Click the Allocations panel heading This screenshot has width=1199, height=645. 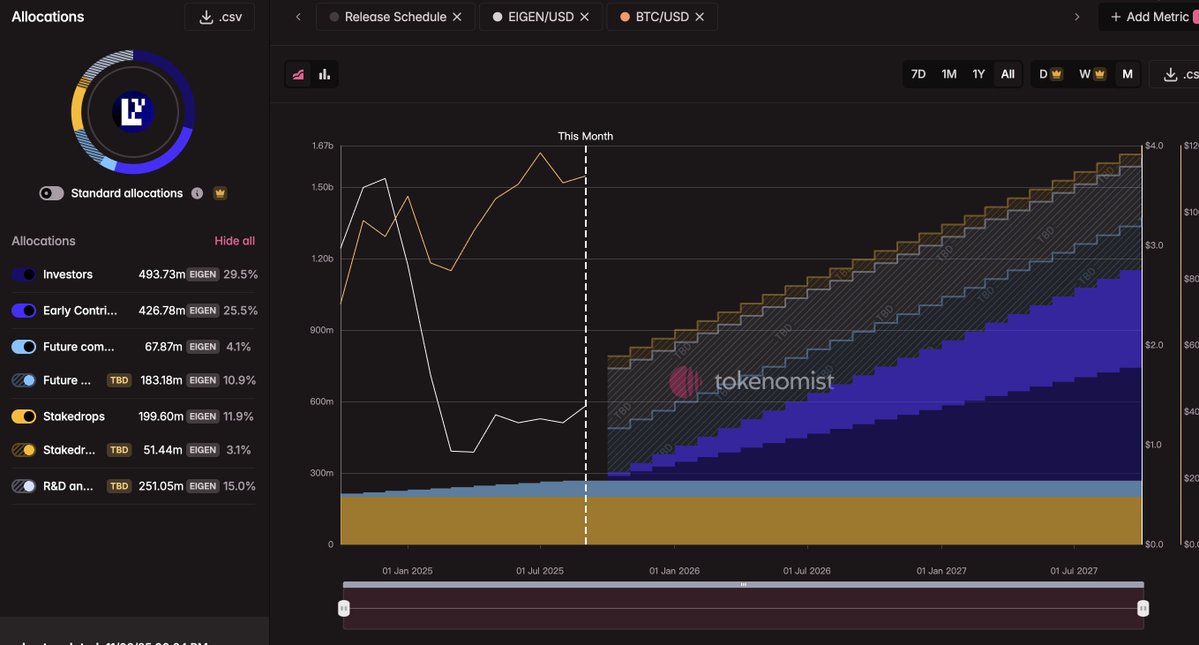47,17
